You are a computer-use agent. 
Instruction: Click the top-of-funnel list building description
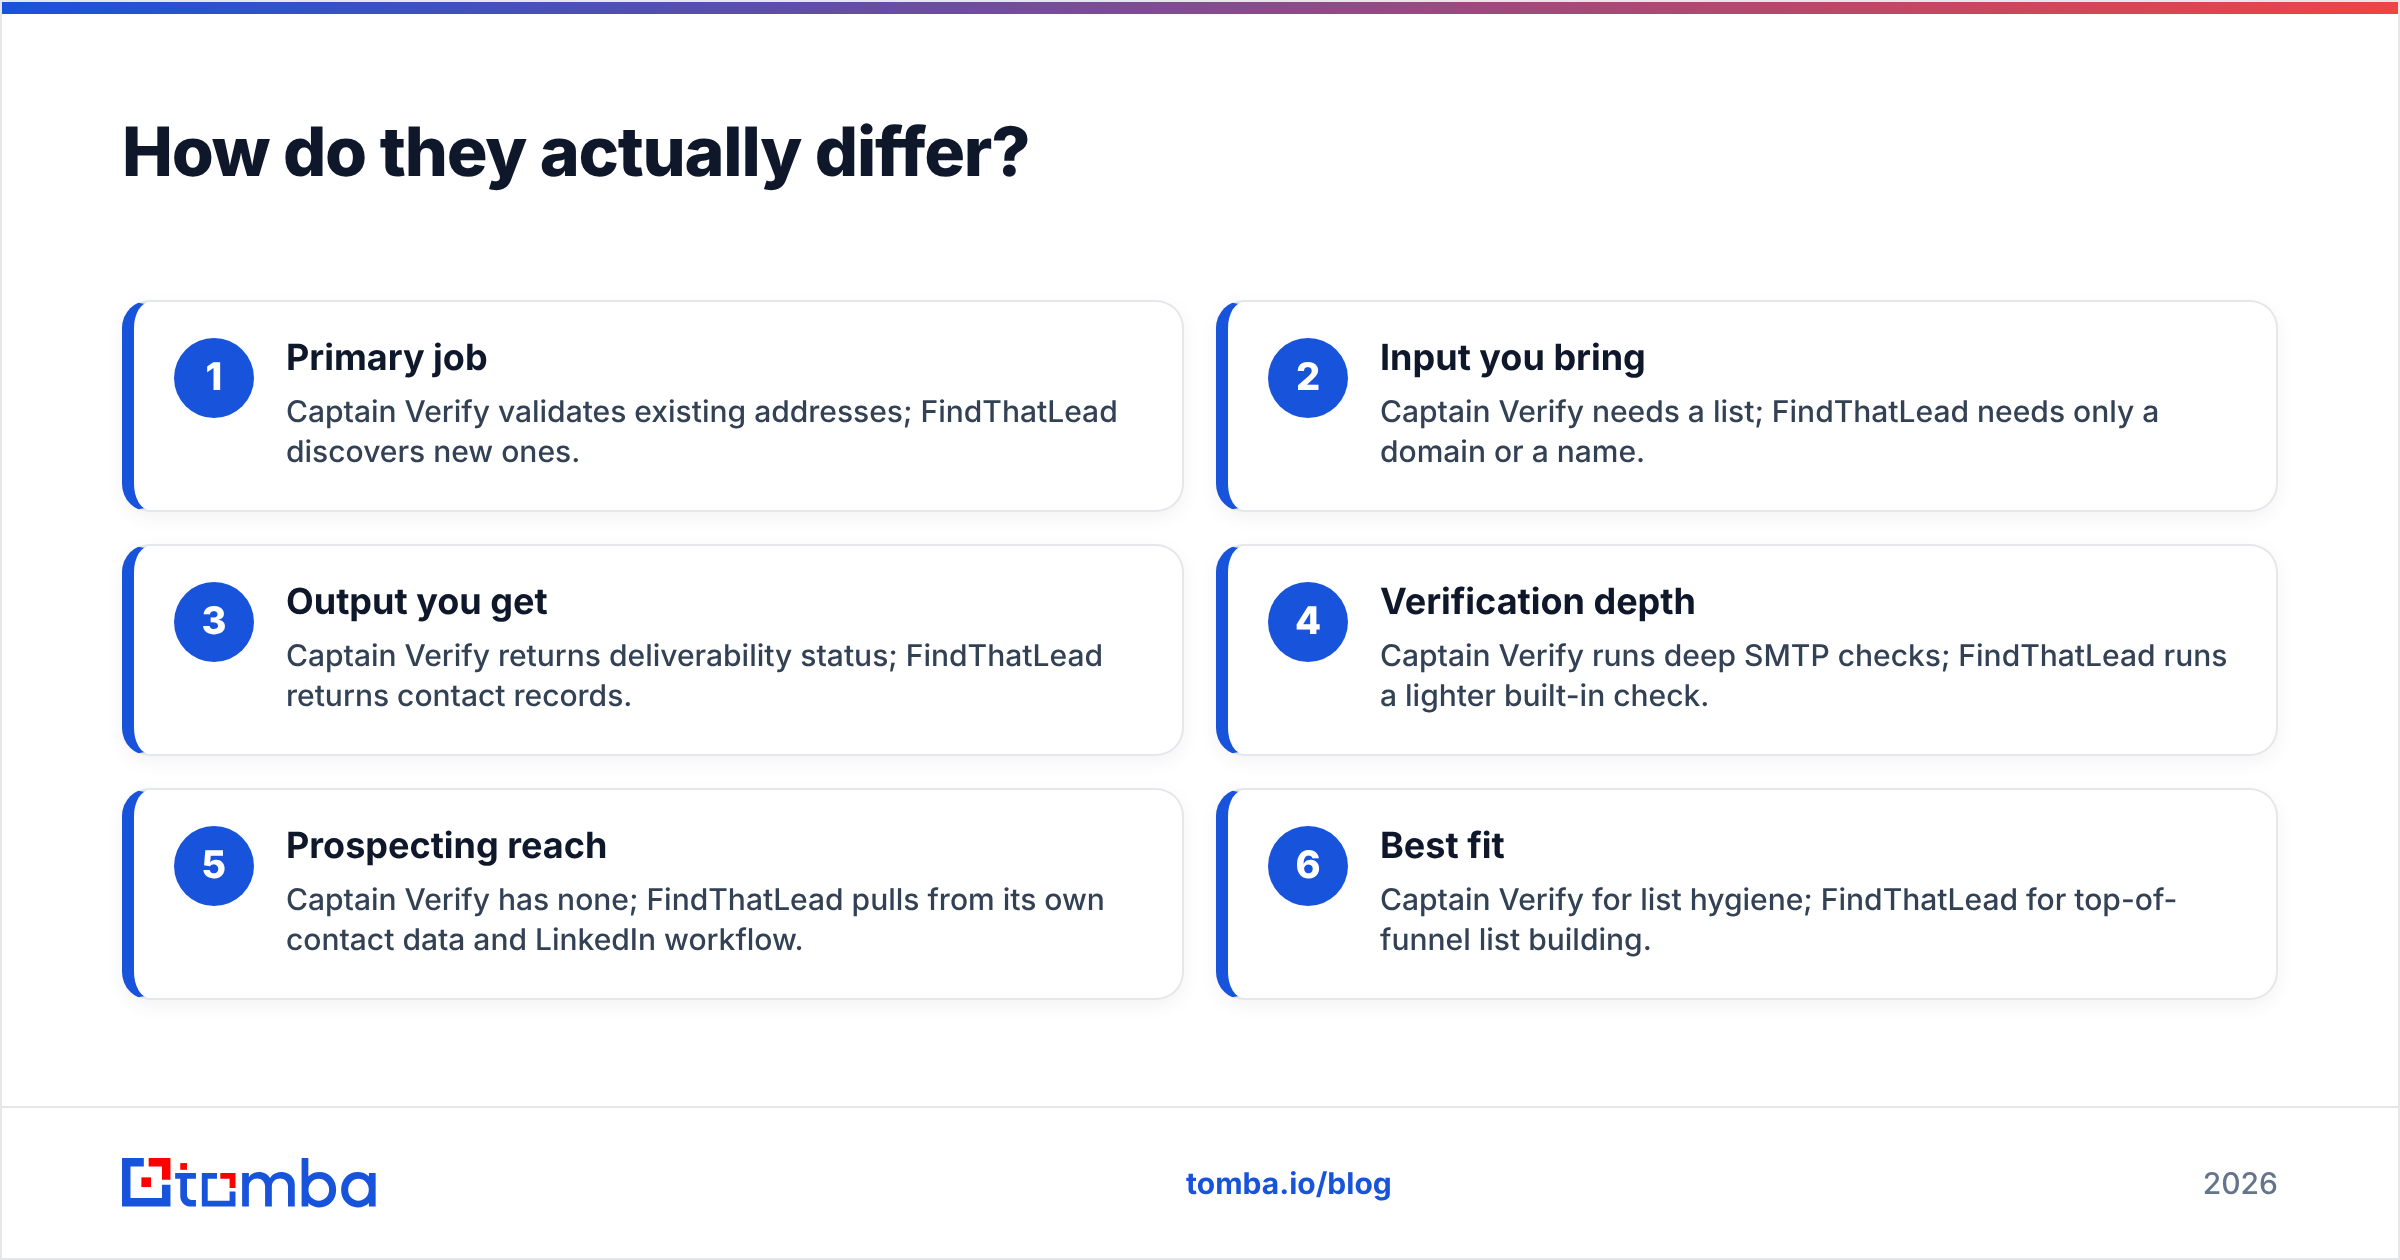[x=1778, y=920]
